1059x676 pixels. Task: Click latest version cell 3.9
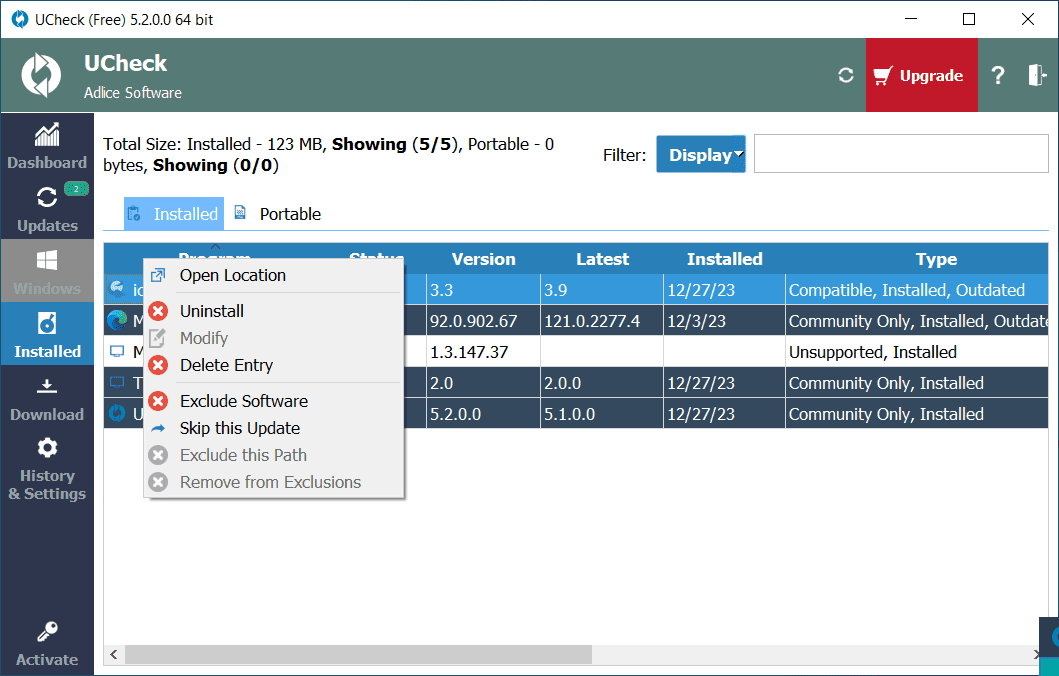(x=602, y=290)
